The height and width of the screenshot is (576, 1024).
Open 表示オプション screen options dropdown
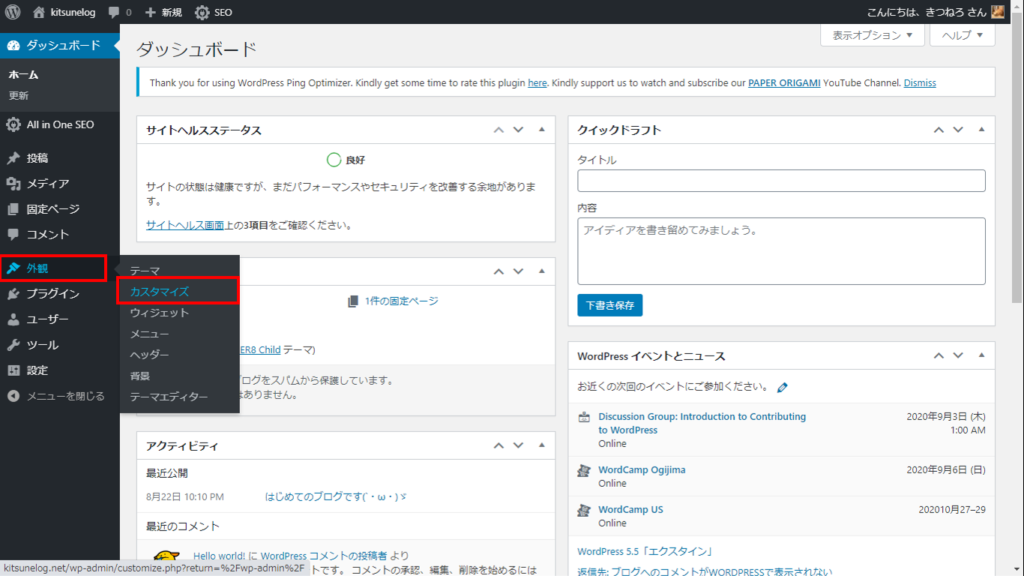pyautogui.click(x=872, y=35)
